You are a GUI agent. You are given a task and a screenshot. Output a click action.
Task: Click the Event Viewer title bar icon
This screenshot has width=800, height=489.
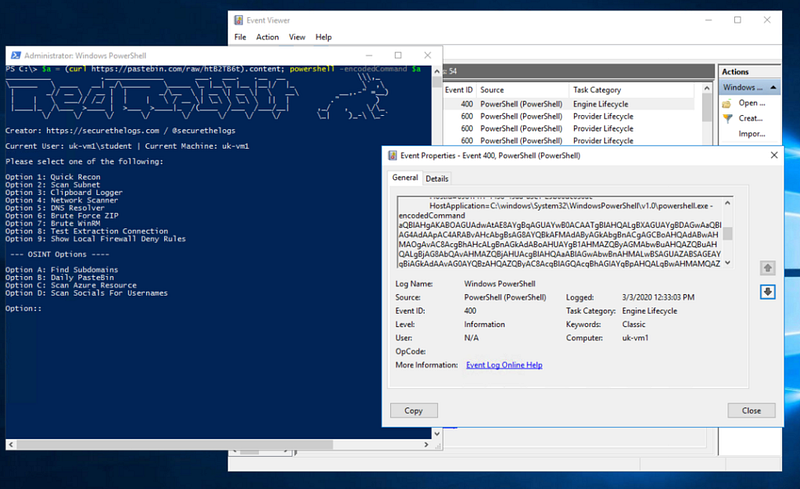(x=238, y=20)
